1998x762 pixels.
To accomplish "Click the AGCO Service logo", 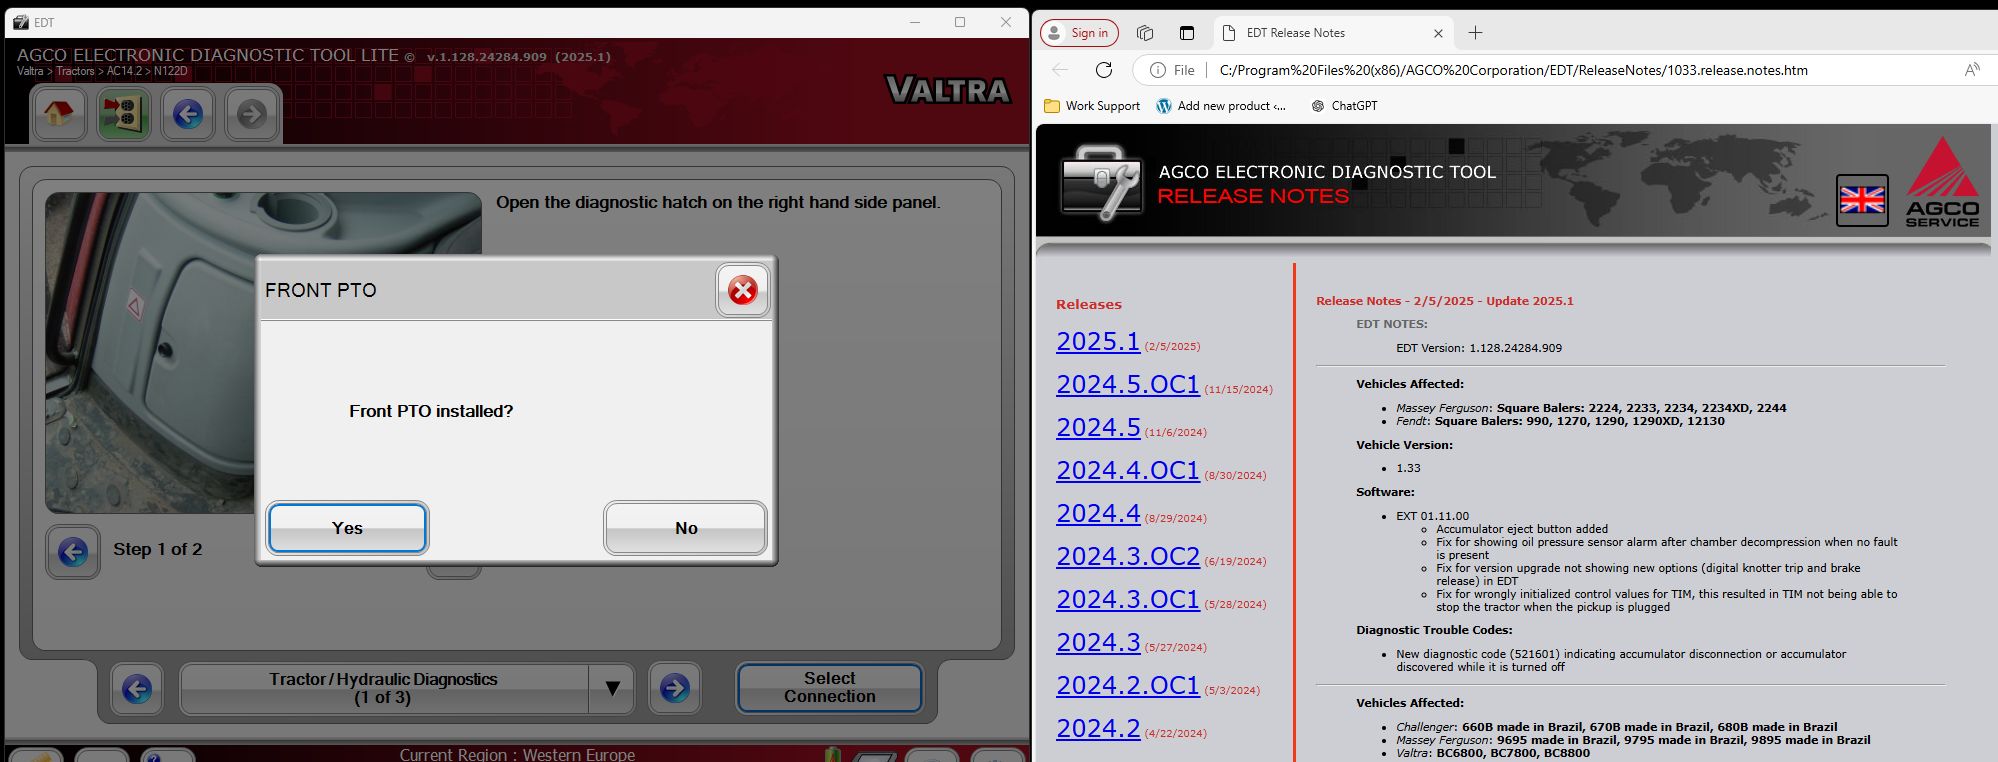I will coord(1942,182).
